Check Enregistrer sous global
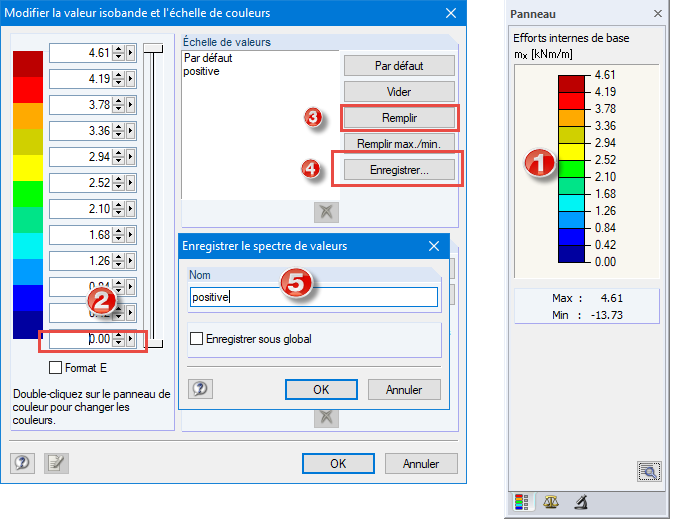This screenshot has height=521, width=679. (x=196, y=339)
